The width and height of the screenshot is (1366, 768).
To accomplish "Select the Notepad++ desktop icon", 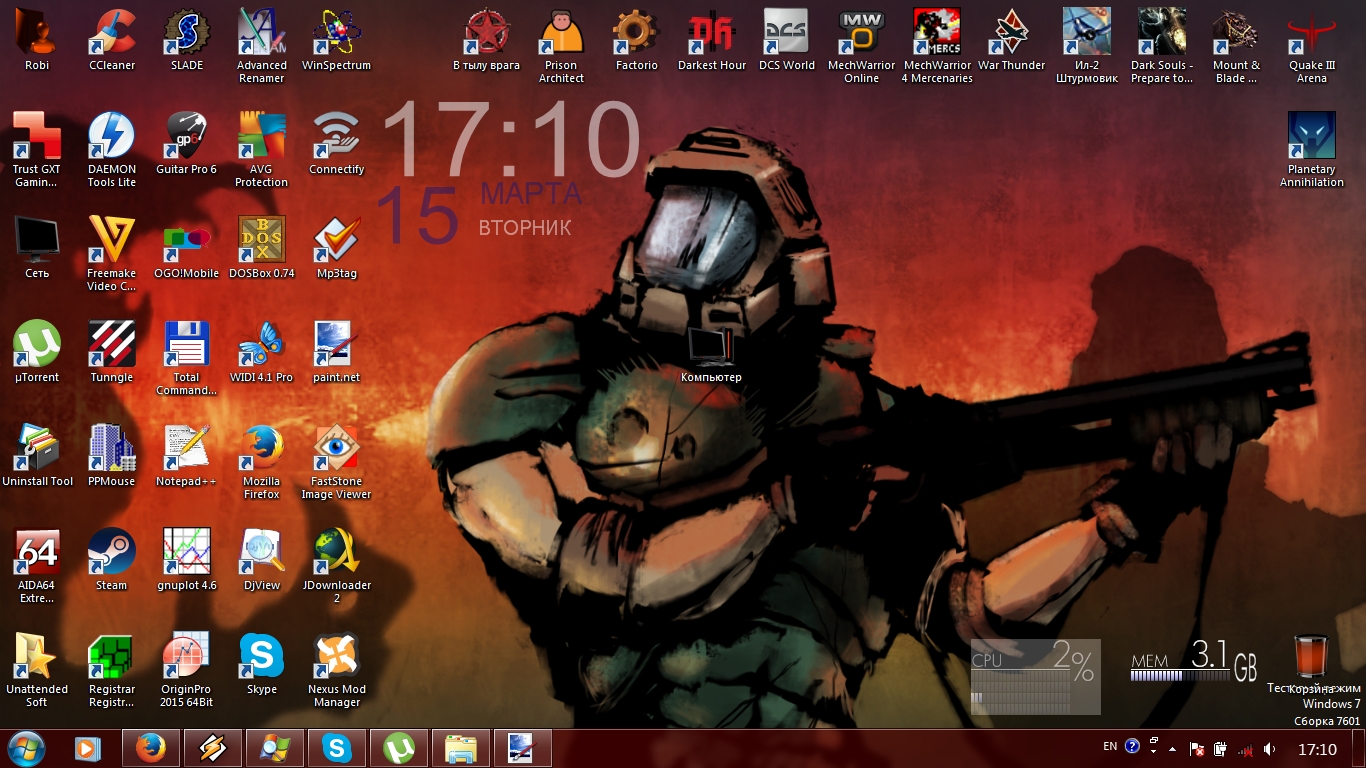I will coord(186,450).
